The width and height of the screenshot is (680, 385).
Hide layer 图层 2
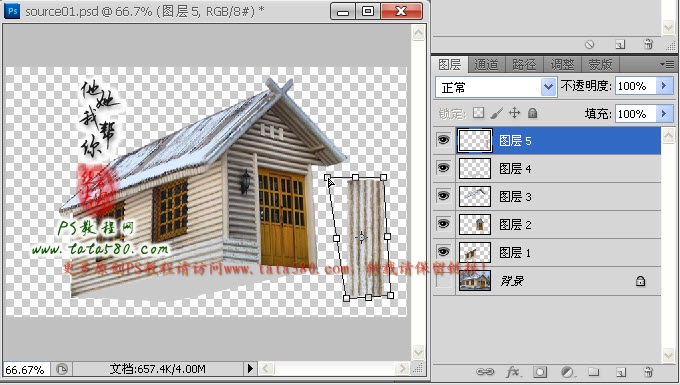click(443, 224)
